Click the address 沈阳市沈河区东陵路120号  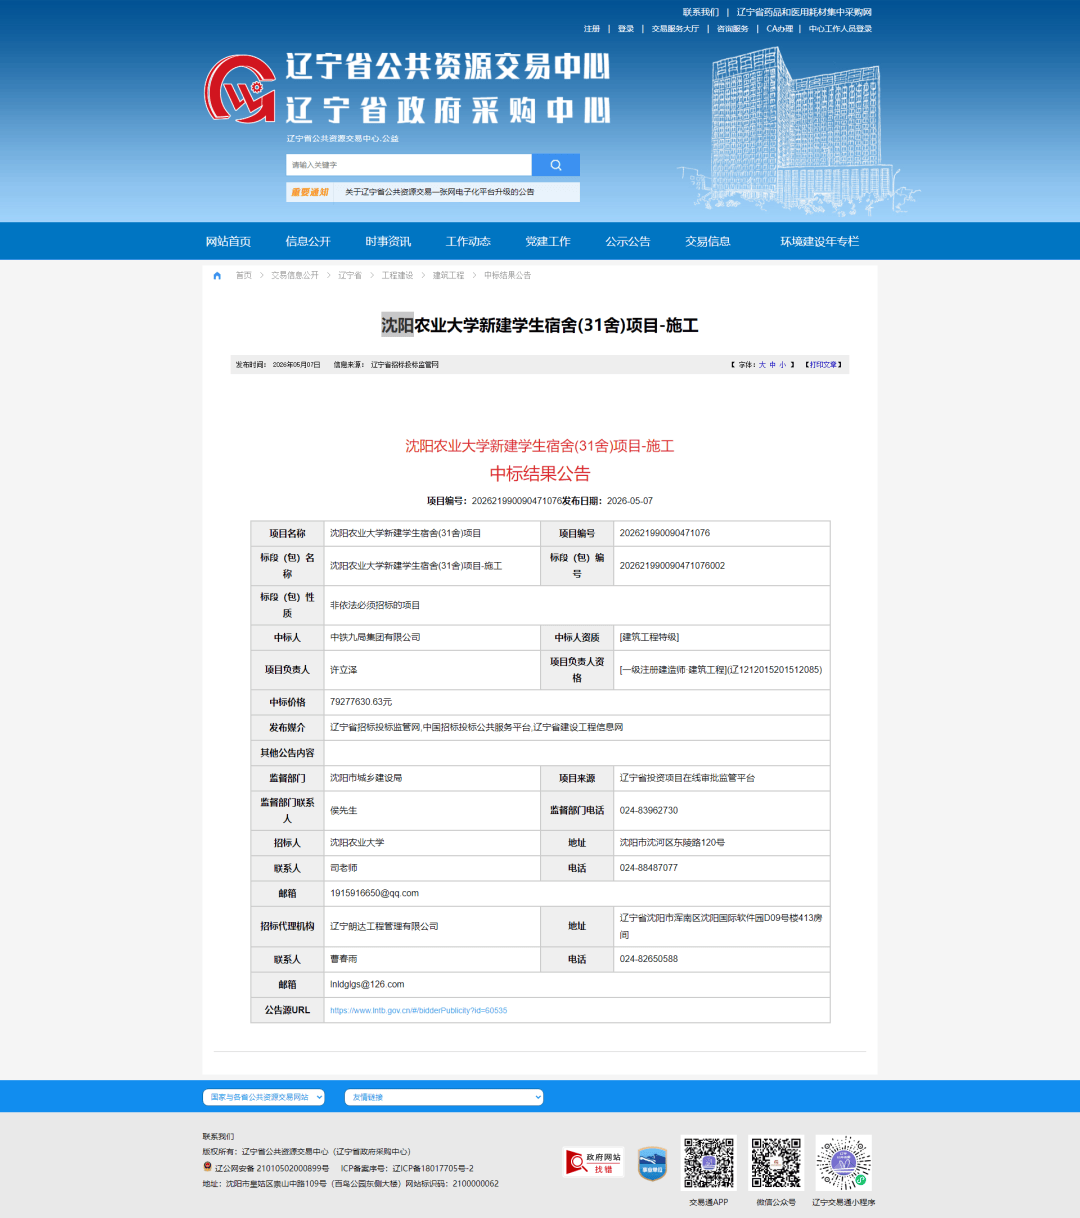click(x=672, y=843)
